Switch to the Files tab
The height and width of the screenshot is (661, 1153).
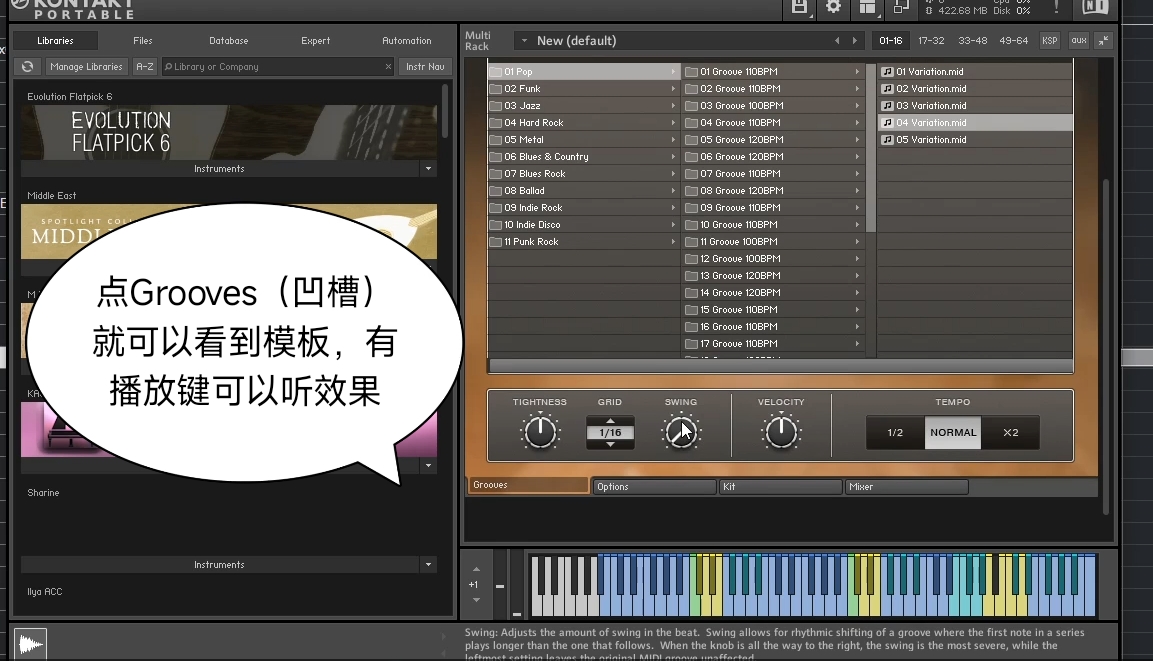click(x=143, y=40)
